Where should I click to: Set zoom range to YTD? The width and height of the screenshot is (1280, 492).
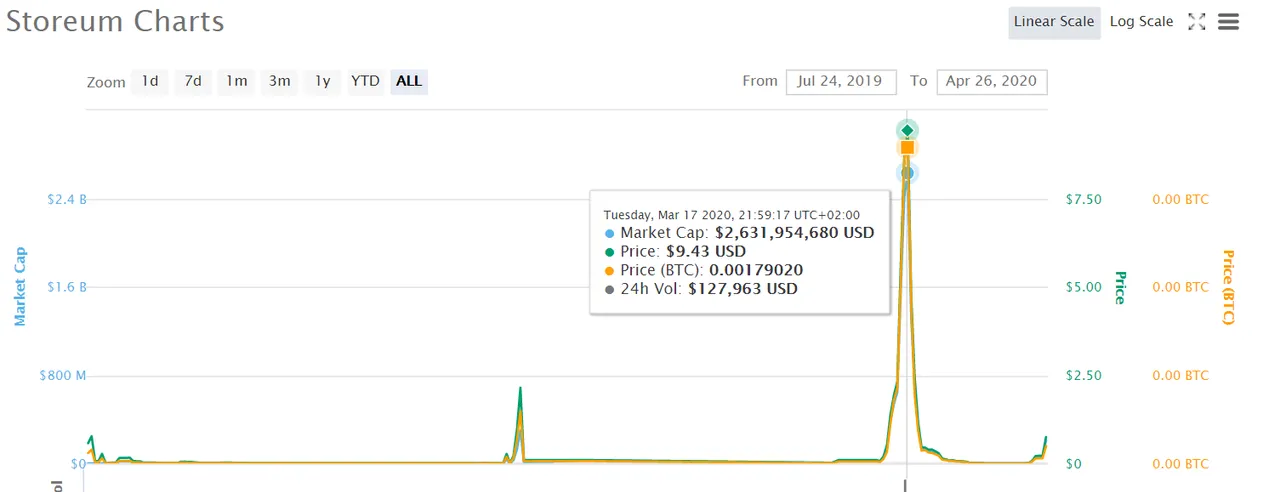[365, 81]
